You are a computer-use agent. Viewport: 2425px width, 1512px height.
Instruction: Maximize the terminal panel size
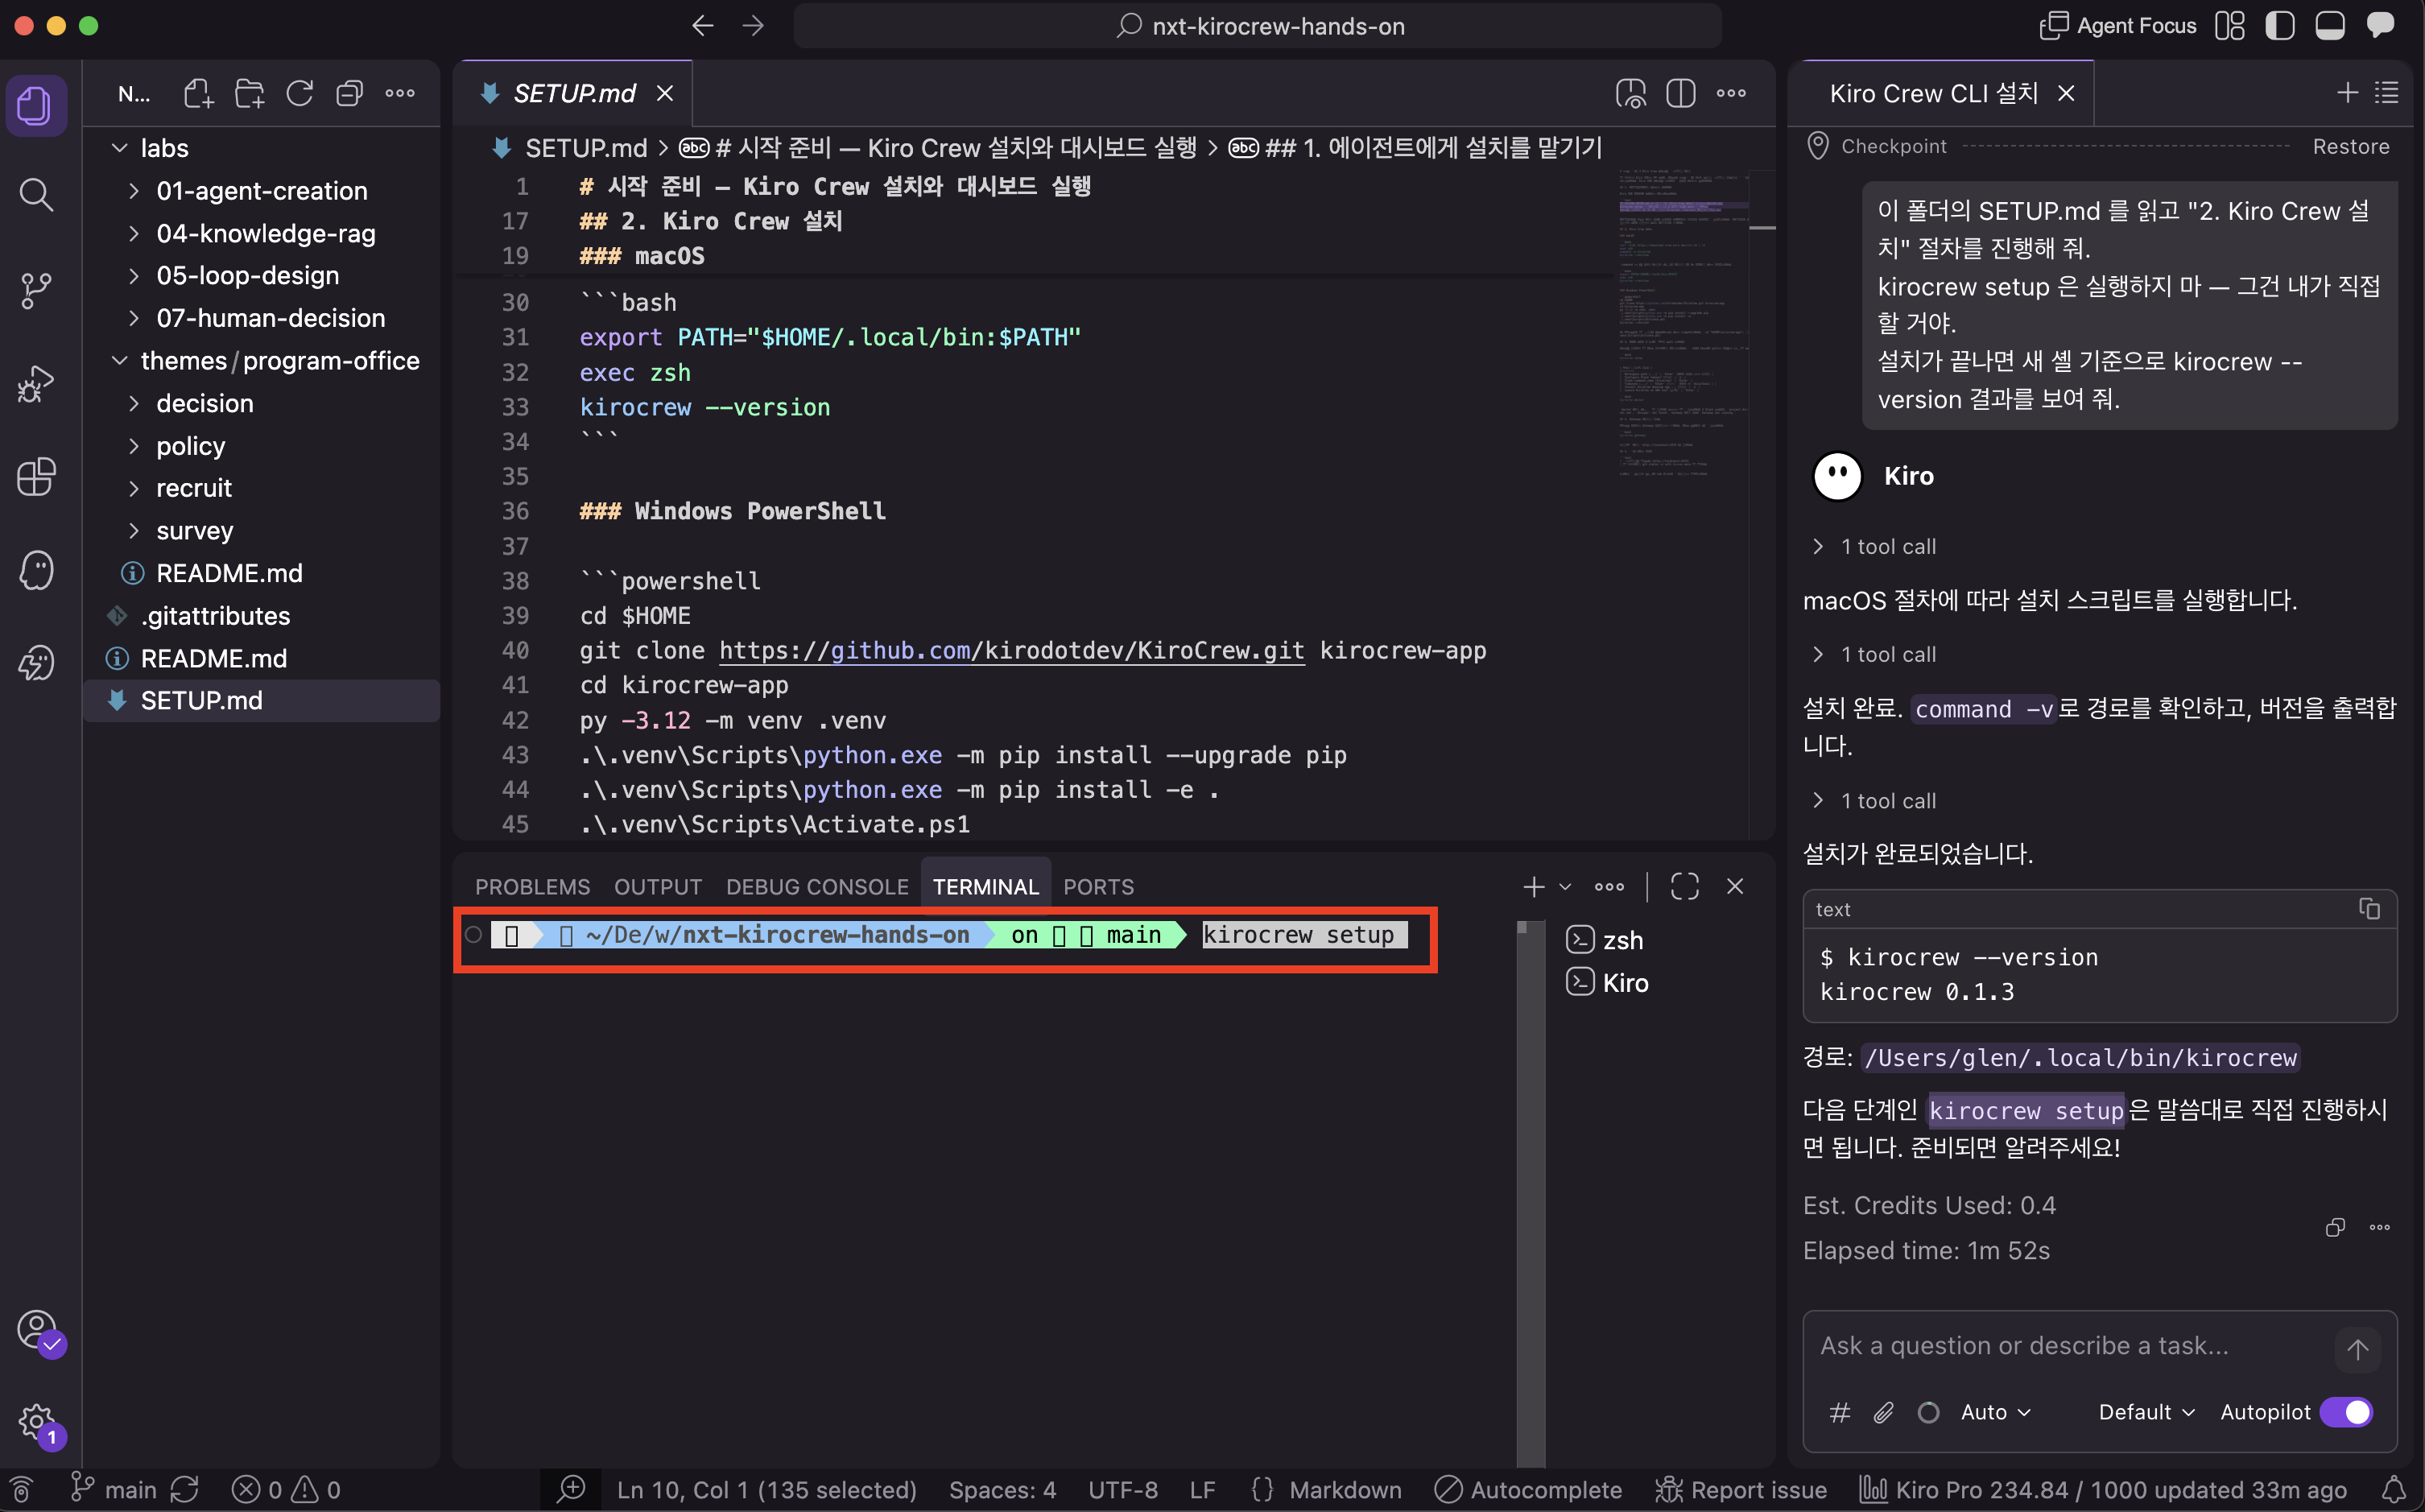pyautogui.click(x=1685, y=886)
